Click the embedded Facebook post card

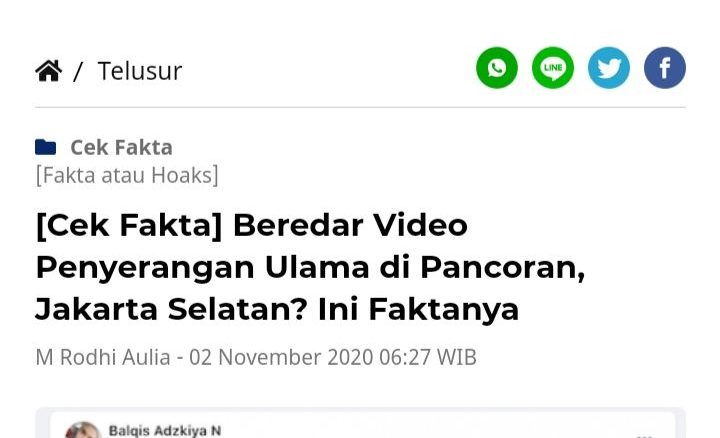click(360, 423)
